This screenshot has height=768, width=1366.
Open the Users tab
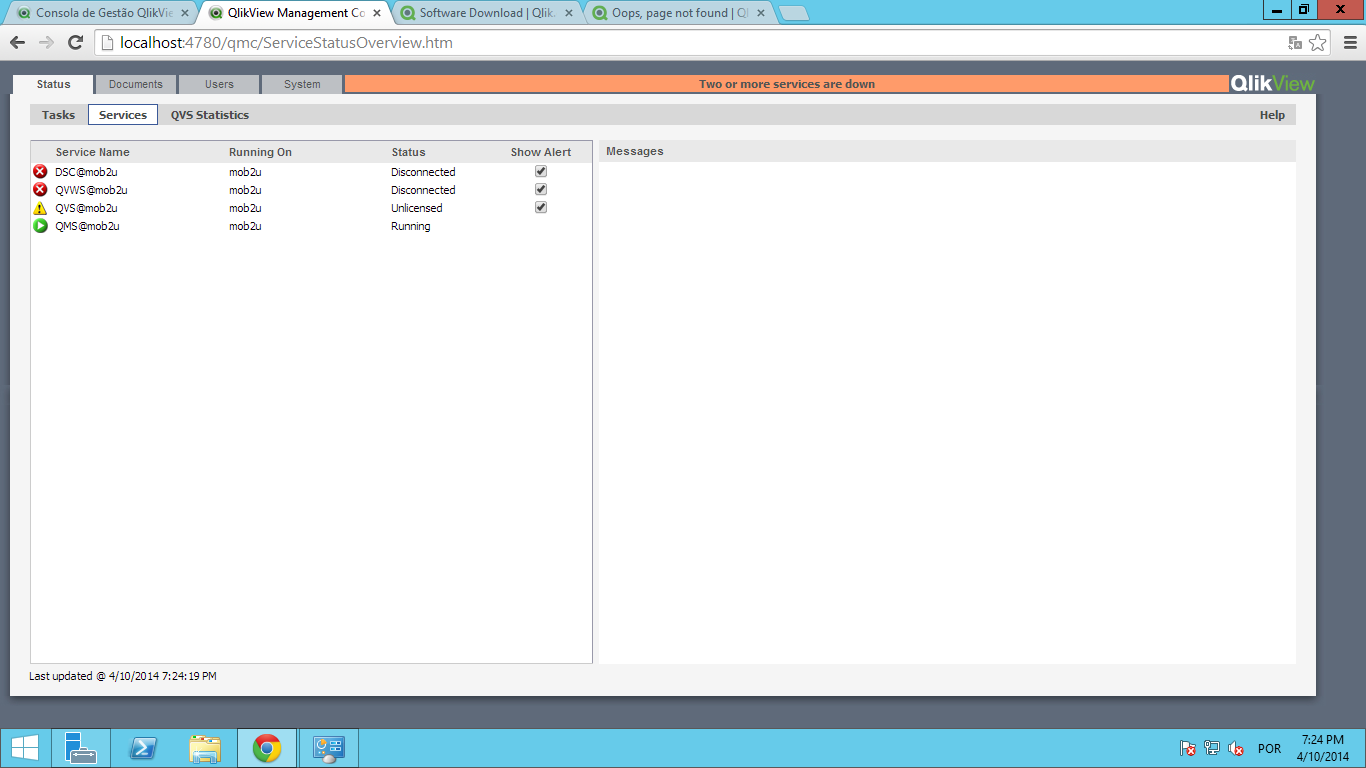[219, 84]
